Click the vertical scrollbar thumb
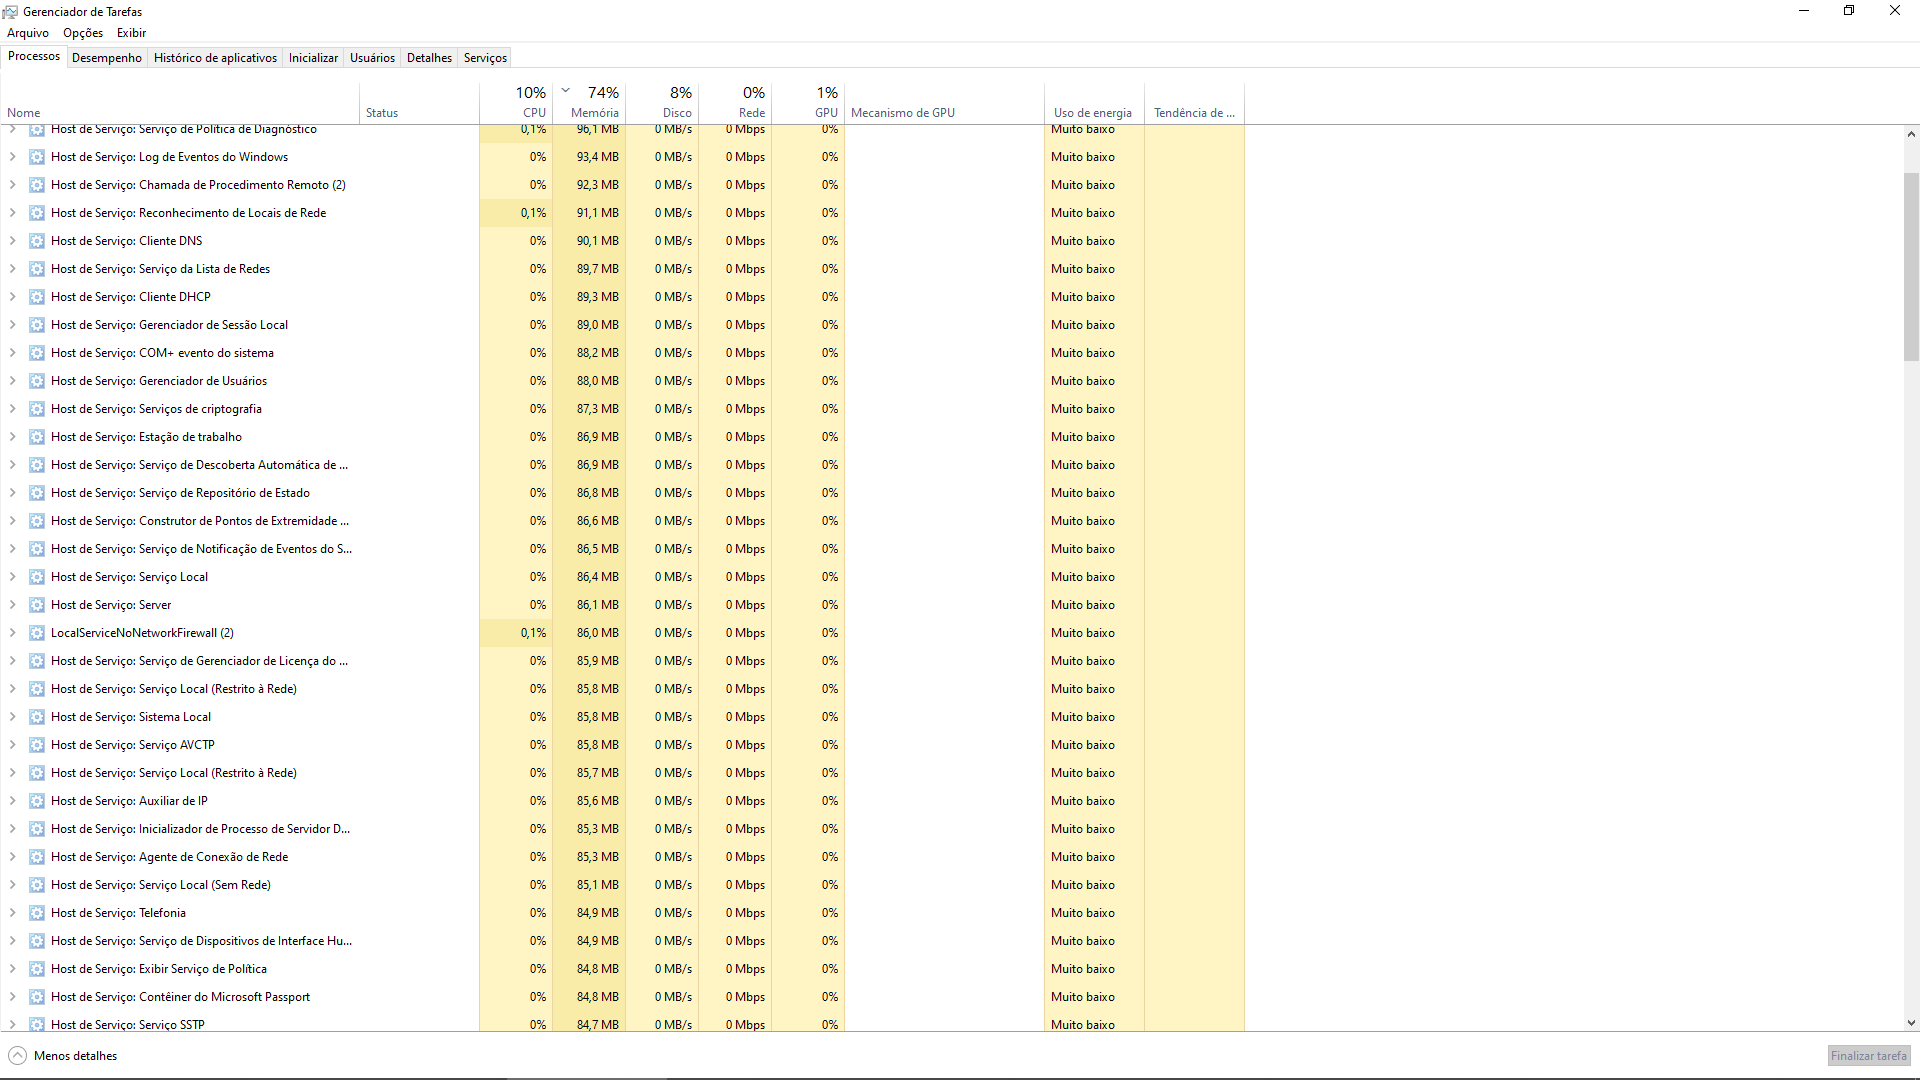Screen dimensions: 1920x1080 point(1911,267)
